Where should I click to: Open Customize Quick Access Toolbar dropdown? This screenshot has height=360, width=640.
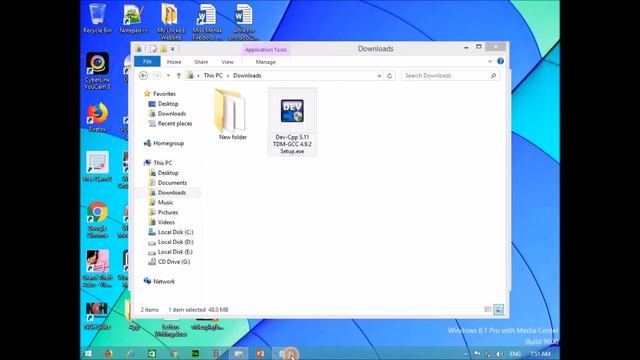tap(173, 49)
